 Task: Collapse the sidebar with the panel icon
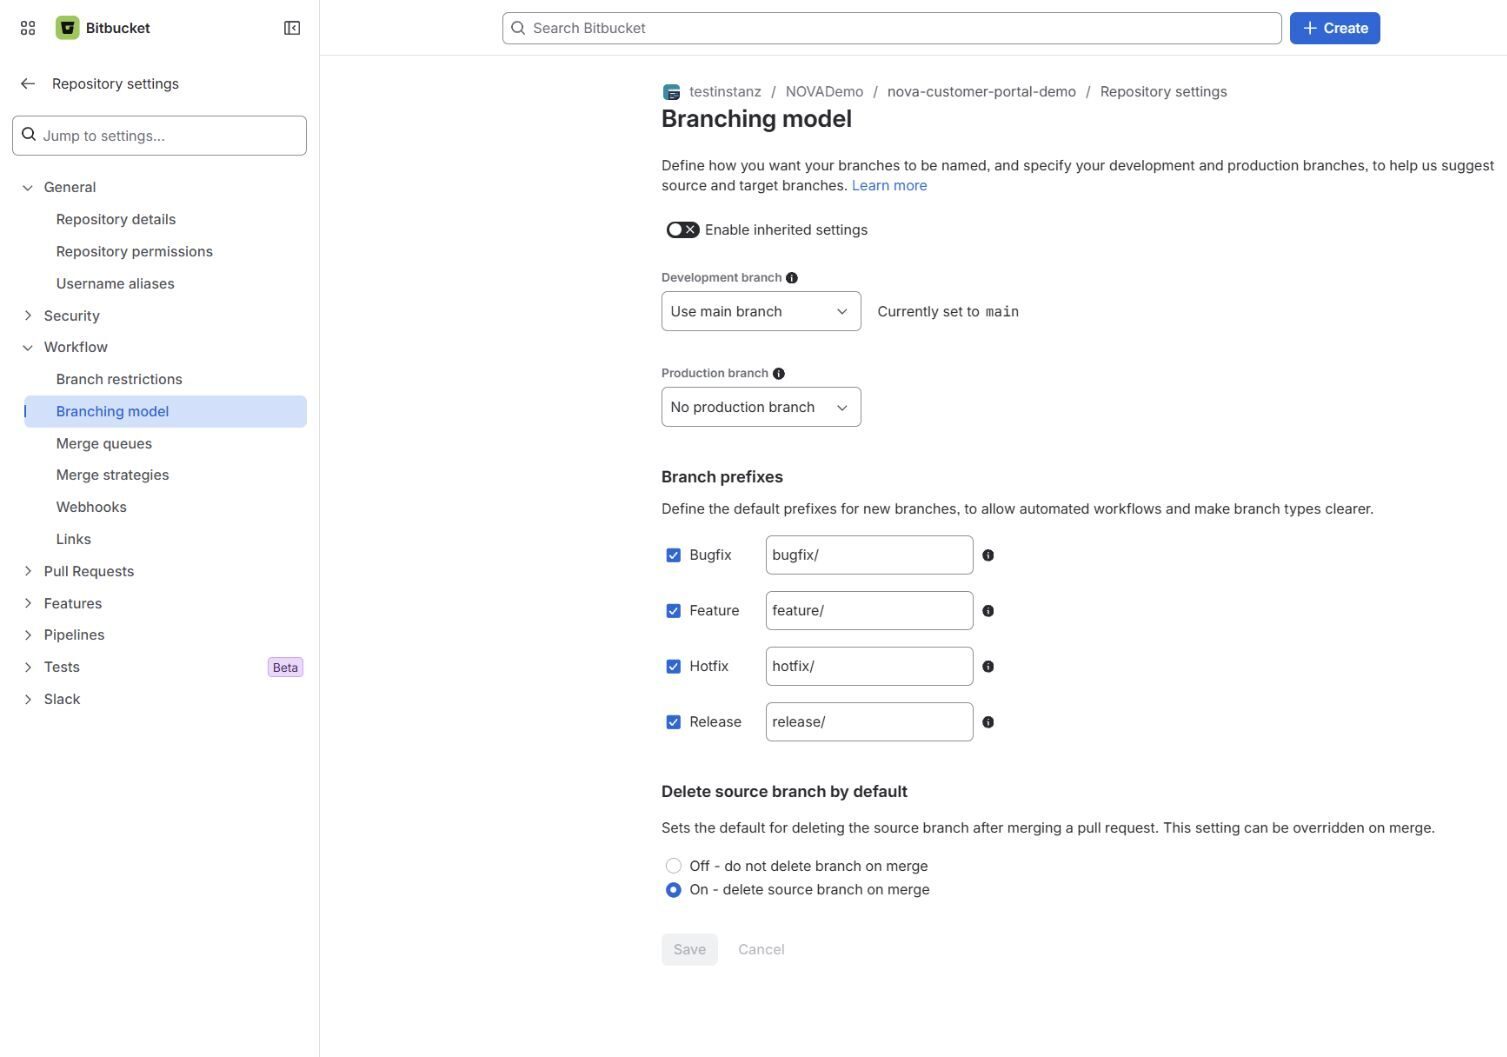[x=292, y=28]
